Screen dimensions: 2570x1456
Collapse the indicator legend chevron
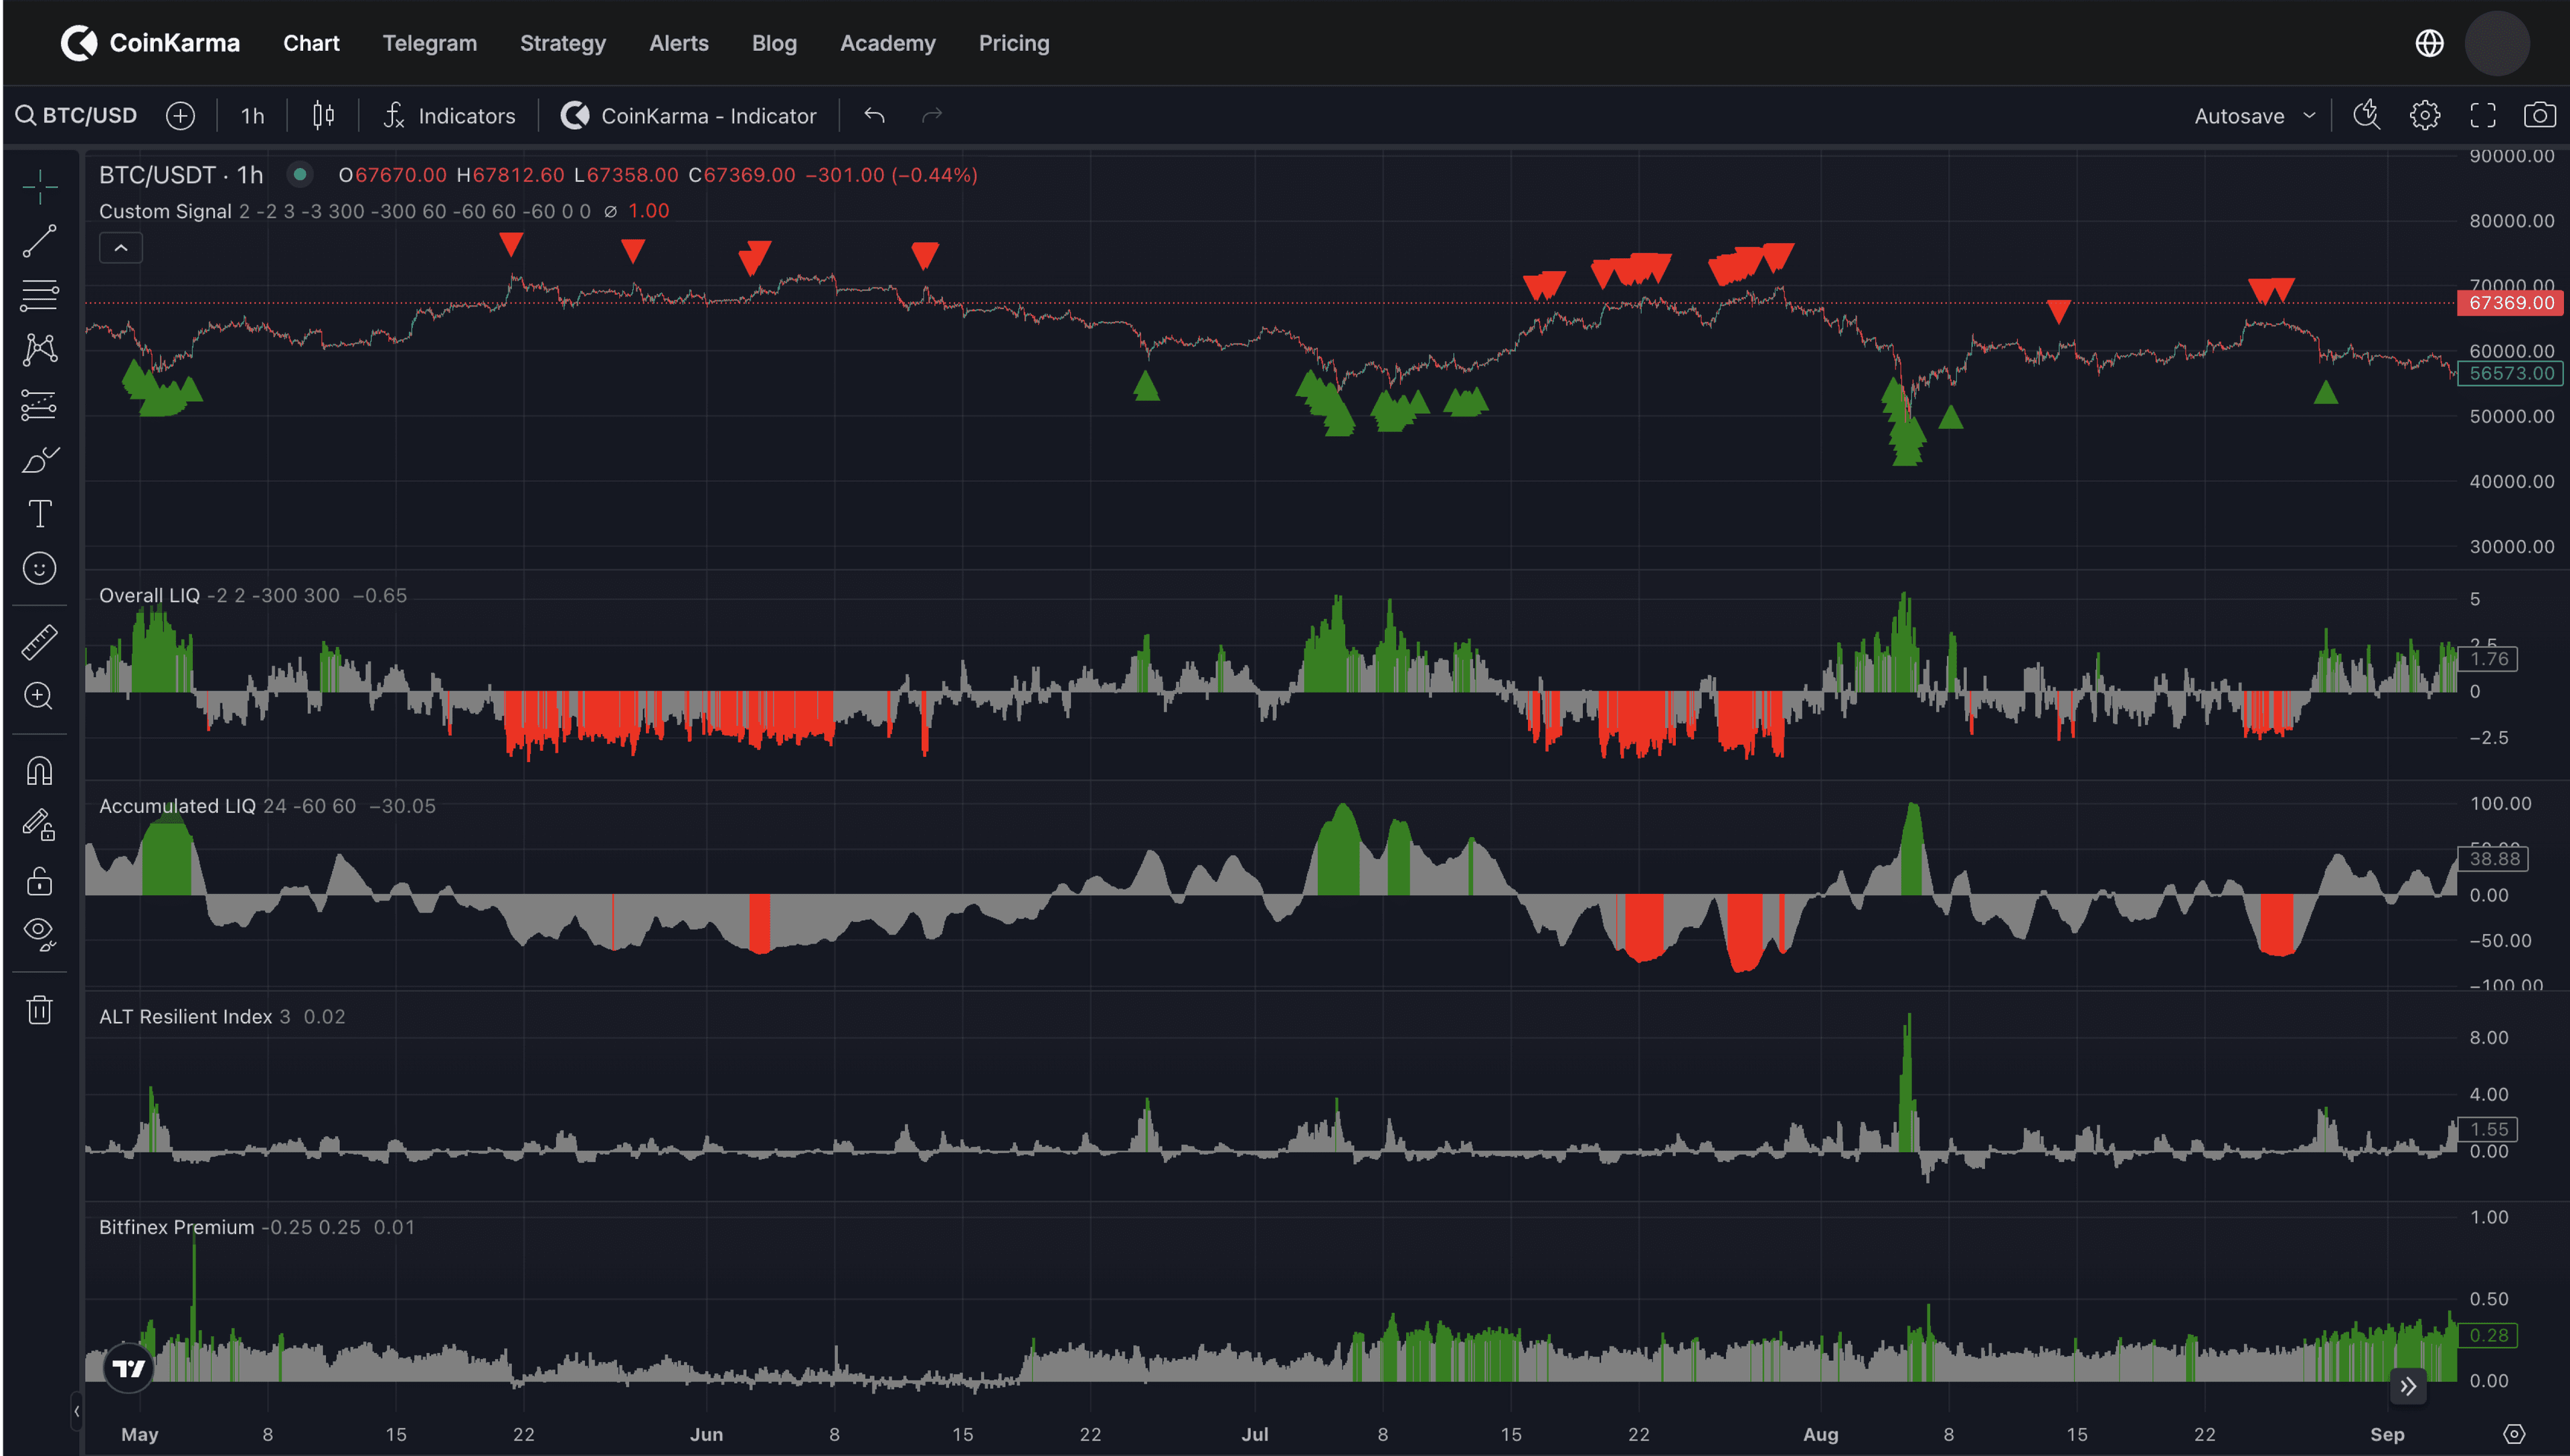[x=121, y=248]
